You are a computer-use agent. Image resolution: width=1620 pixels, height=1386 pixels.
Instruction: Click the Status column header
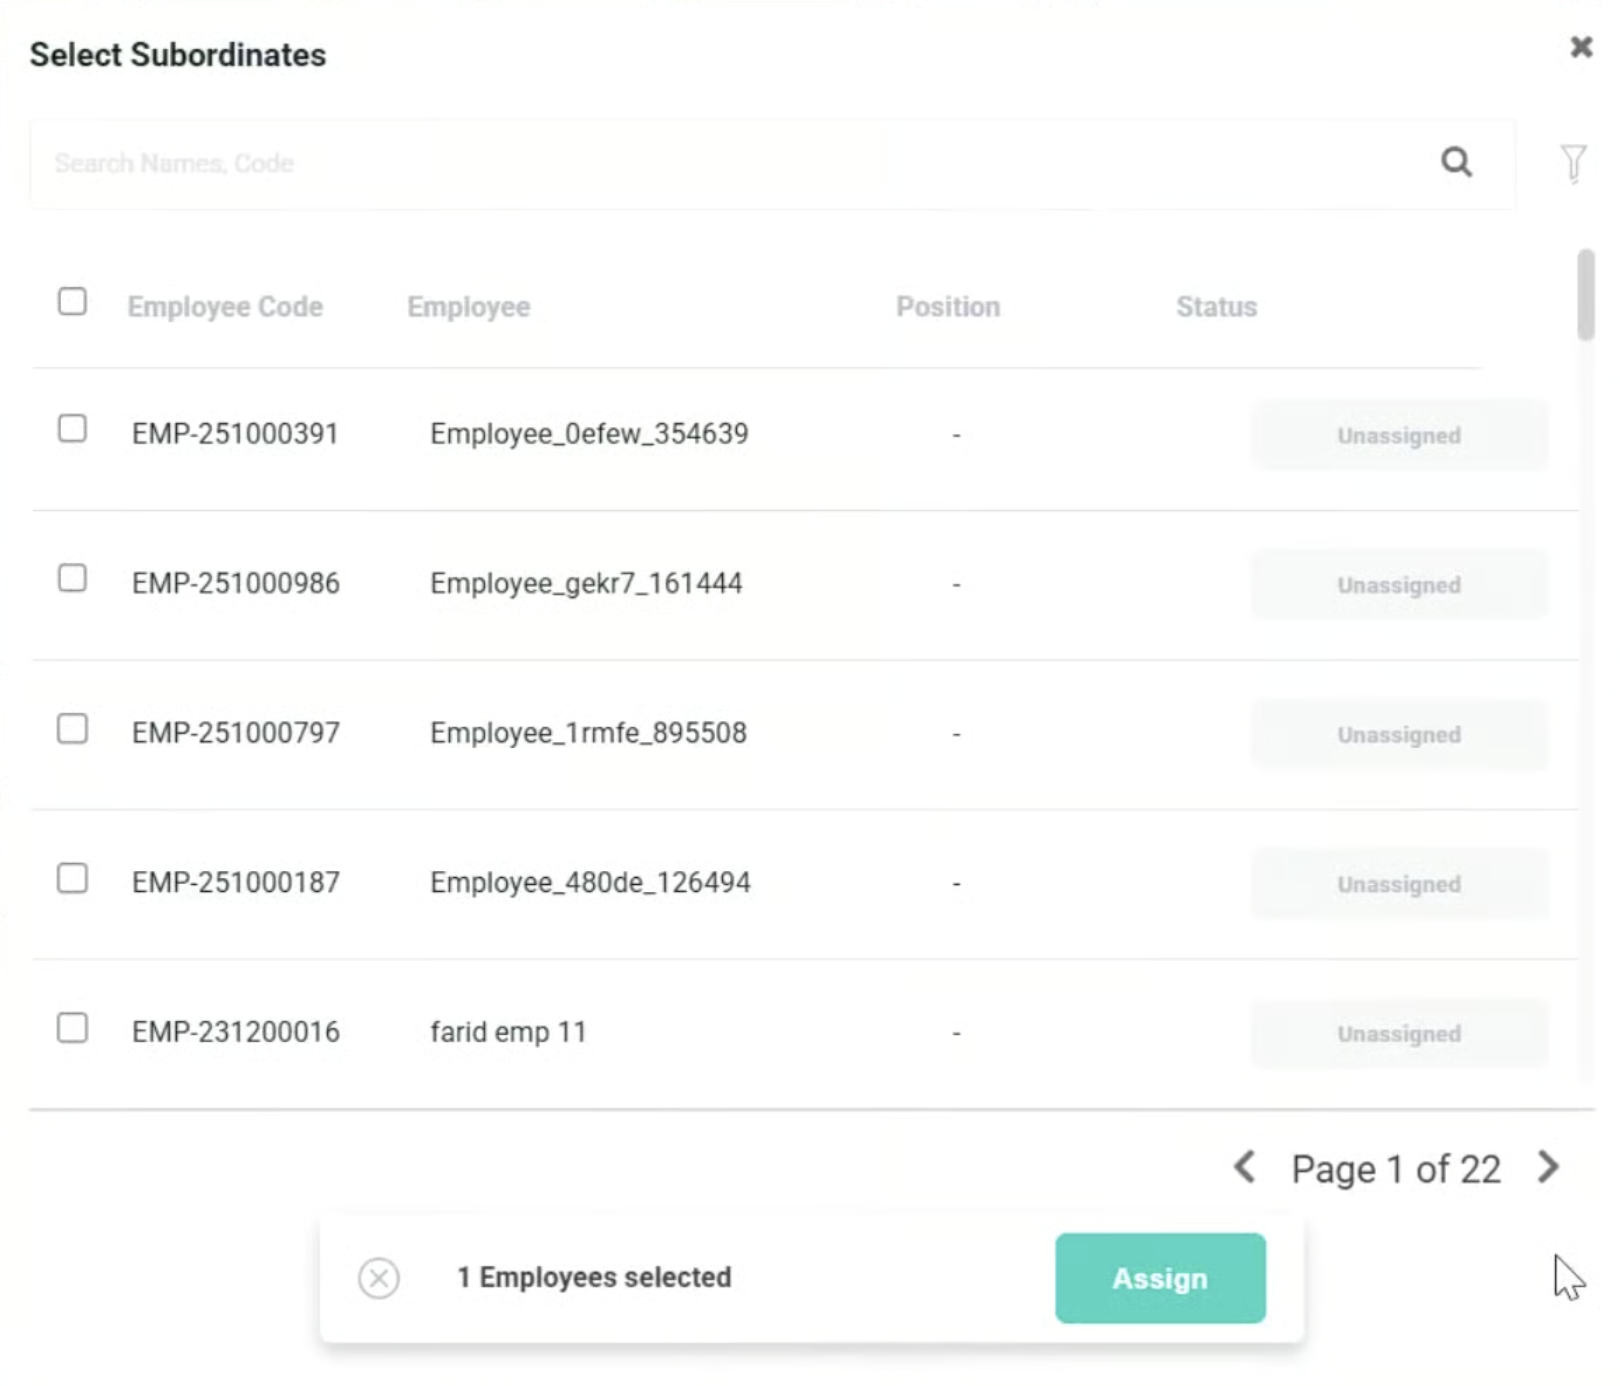[x=1216, y=307]
